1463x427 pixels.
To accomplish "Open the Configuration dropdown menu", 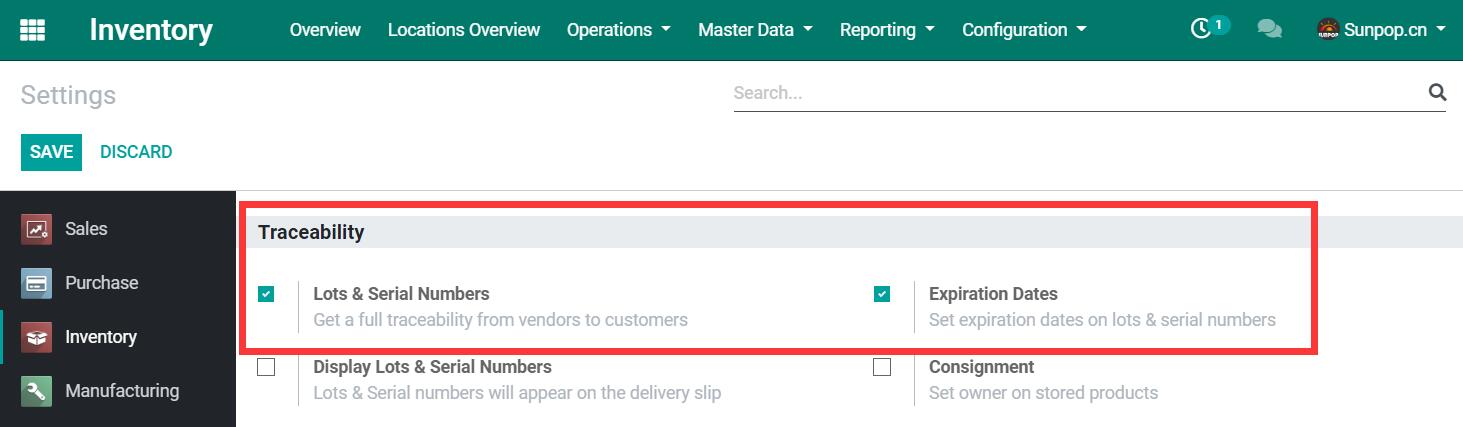I will coord(1024,30).
